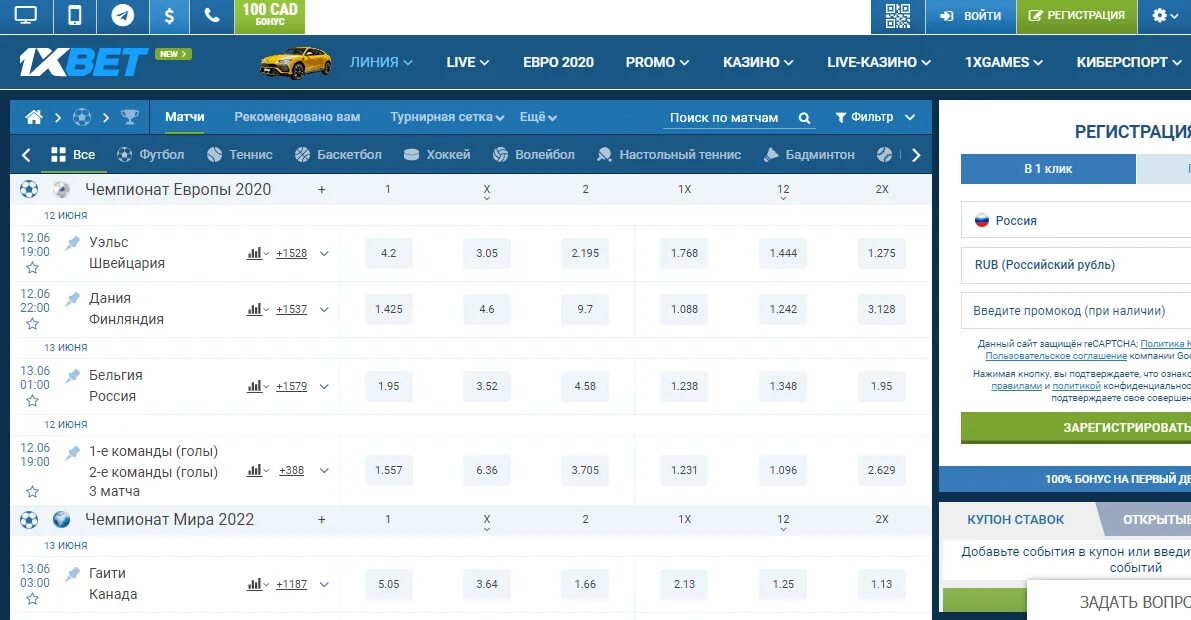Show statistics for Гаити – Канада
This screenshot has height=620, width=1191.
(257, 584)
